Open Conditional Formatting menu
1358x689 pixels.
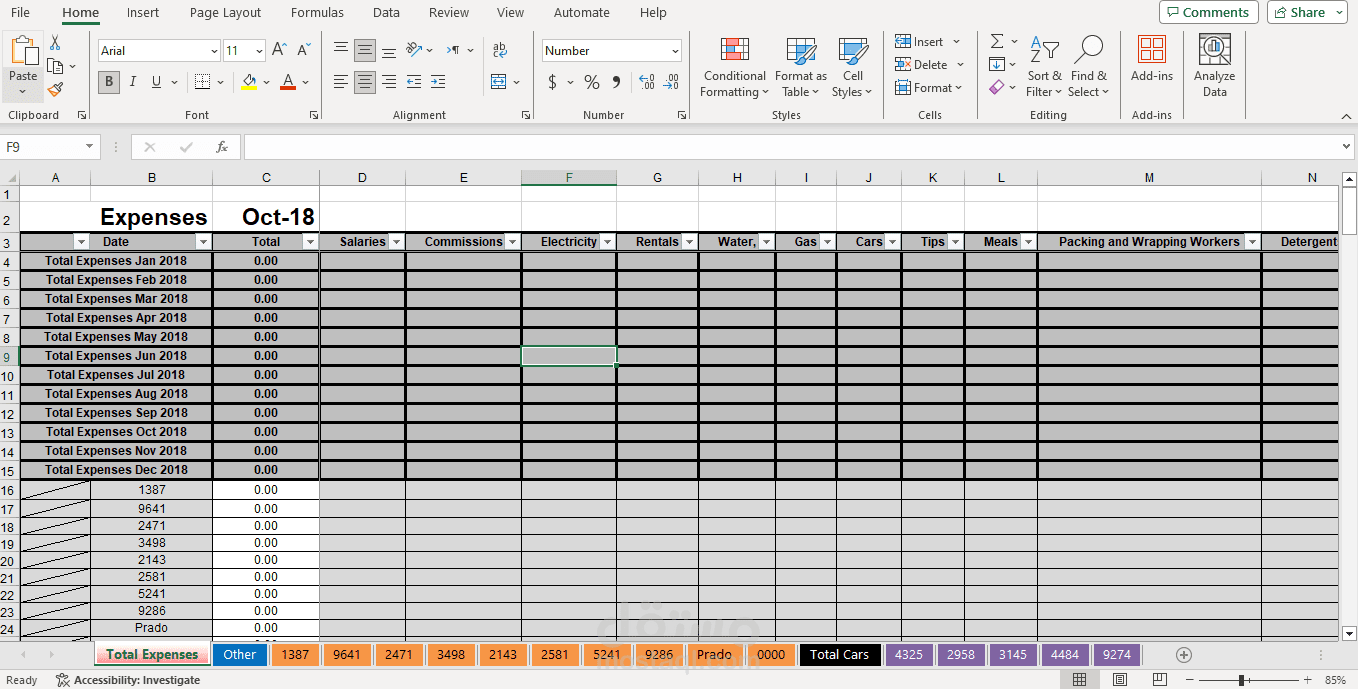[734, 68]
